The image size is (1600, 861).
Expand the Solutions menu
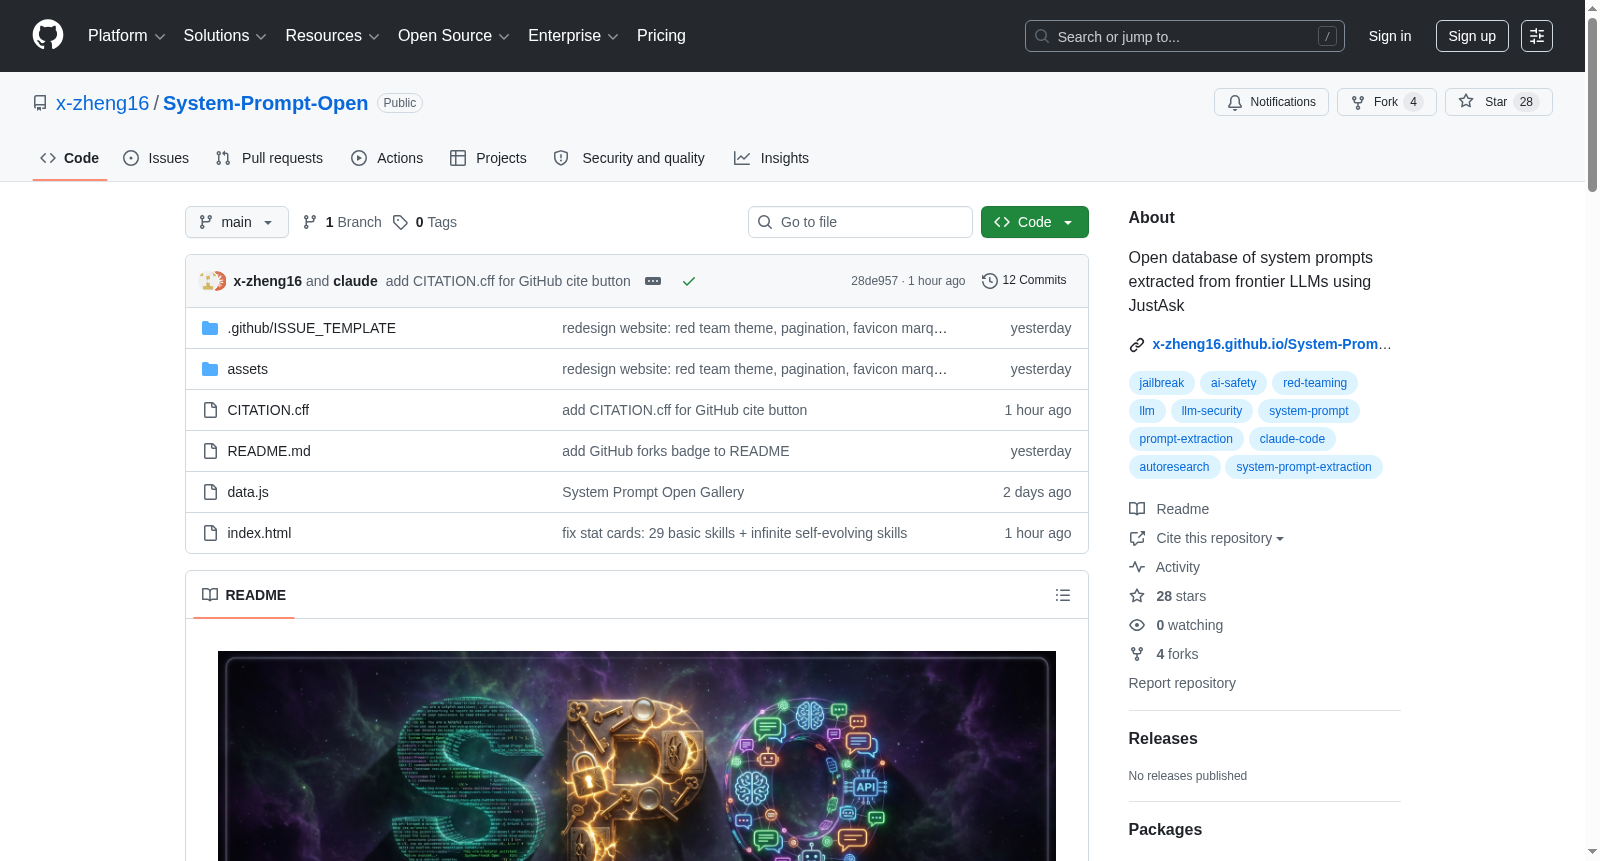point(225,36)
